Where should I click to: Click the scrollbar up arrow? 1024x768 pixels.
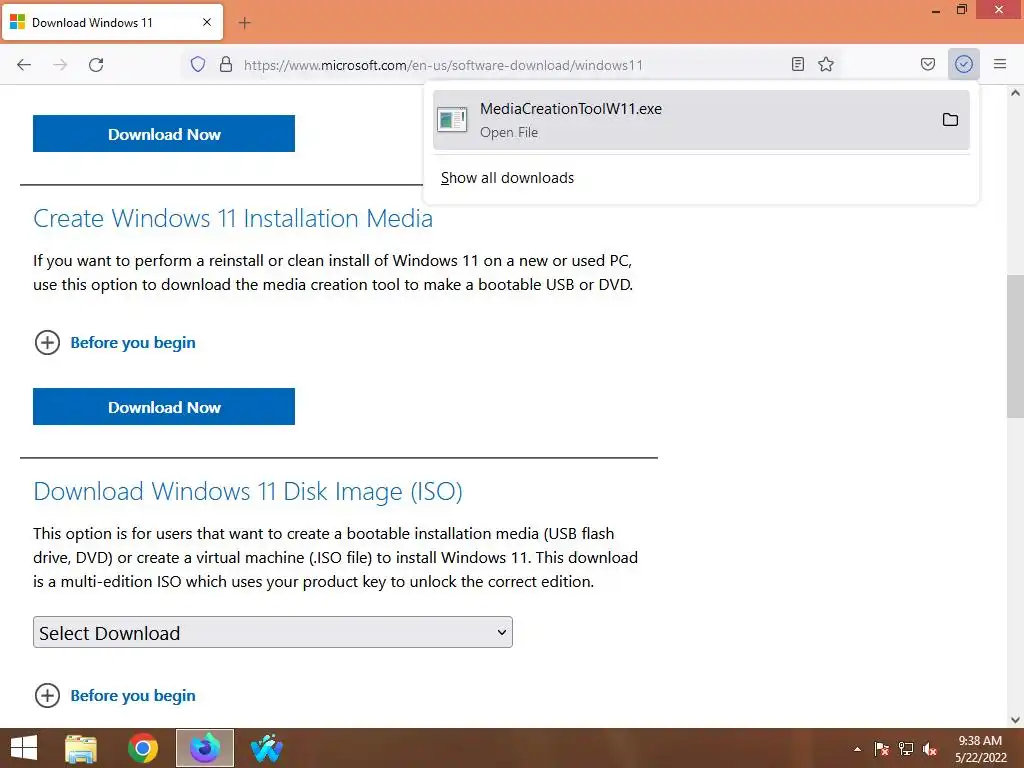[x=1015, y=93]
